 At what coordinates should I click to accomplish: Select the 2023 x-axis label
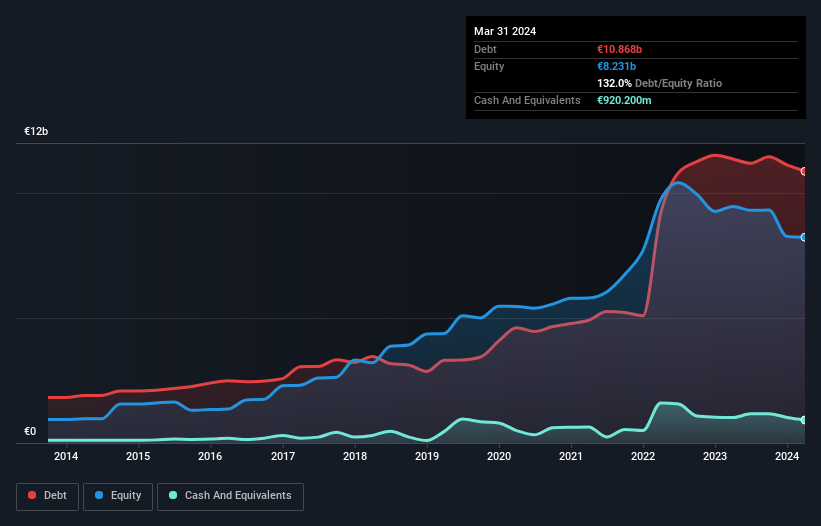(x=715, y=456)
